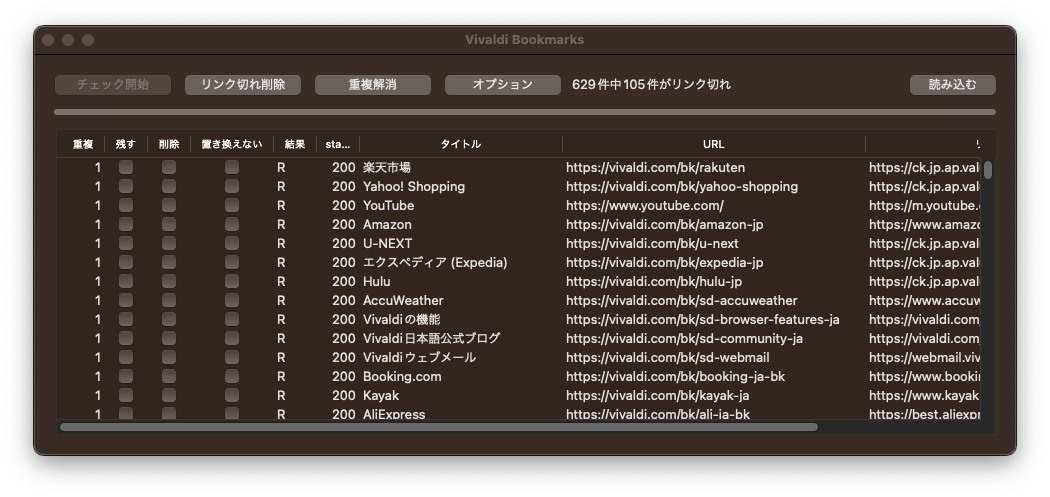Check 削除 box for 楽天市場 row
1050x497 pixels.
(169, 167)
